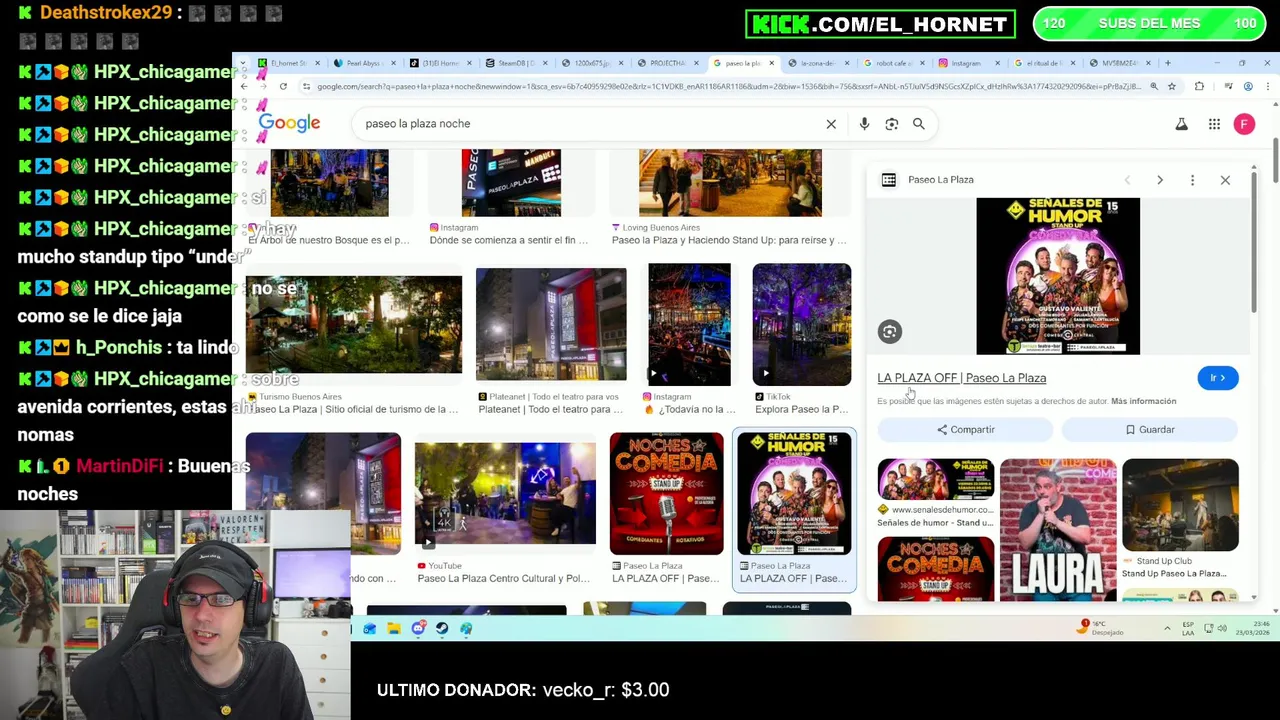Open Noches de Comedia result thumbnail
Viewport: 1280px width, 720px height.
(666, 494)
